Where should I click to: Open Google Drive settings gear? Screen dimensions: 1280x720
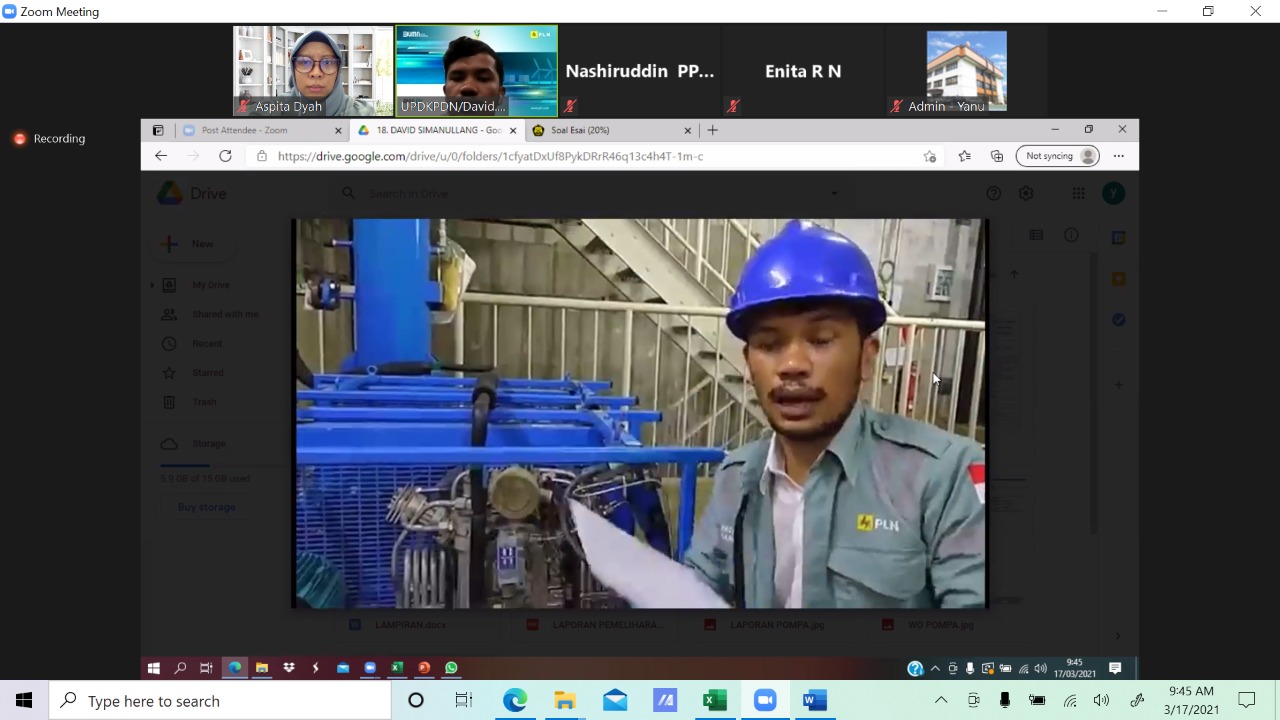click(1026, 193)
